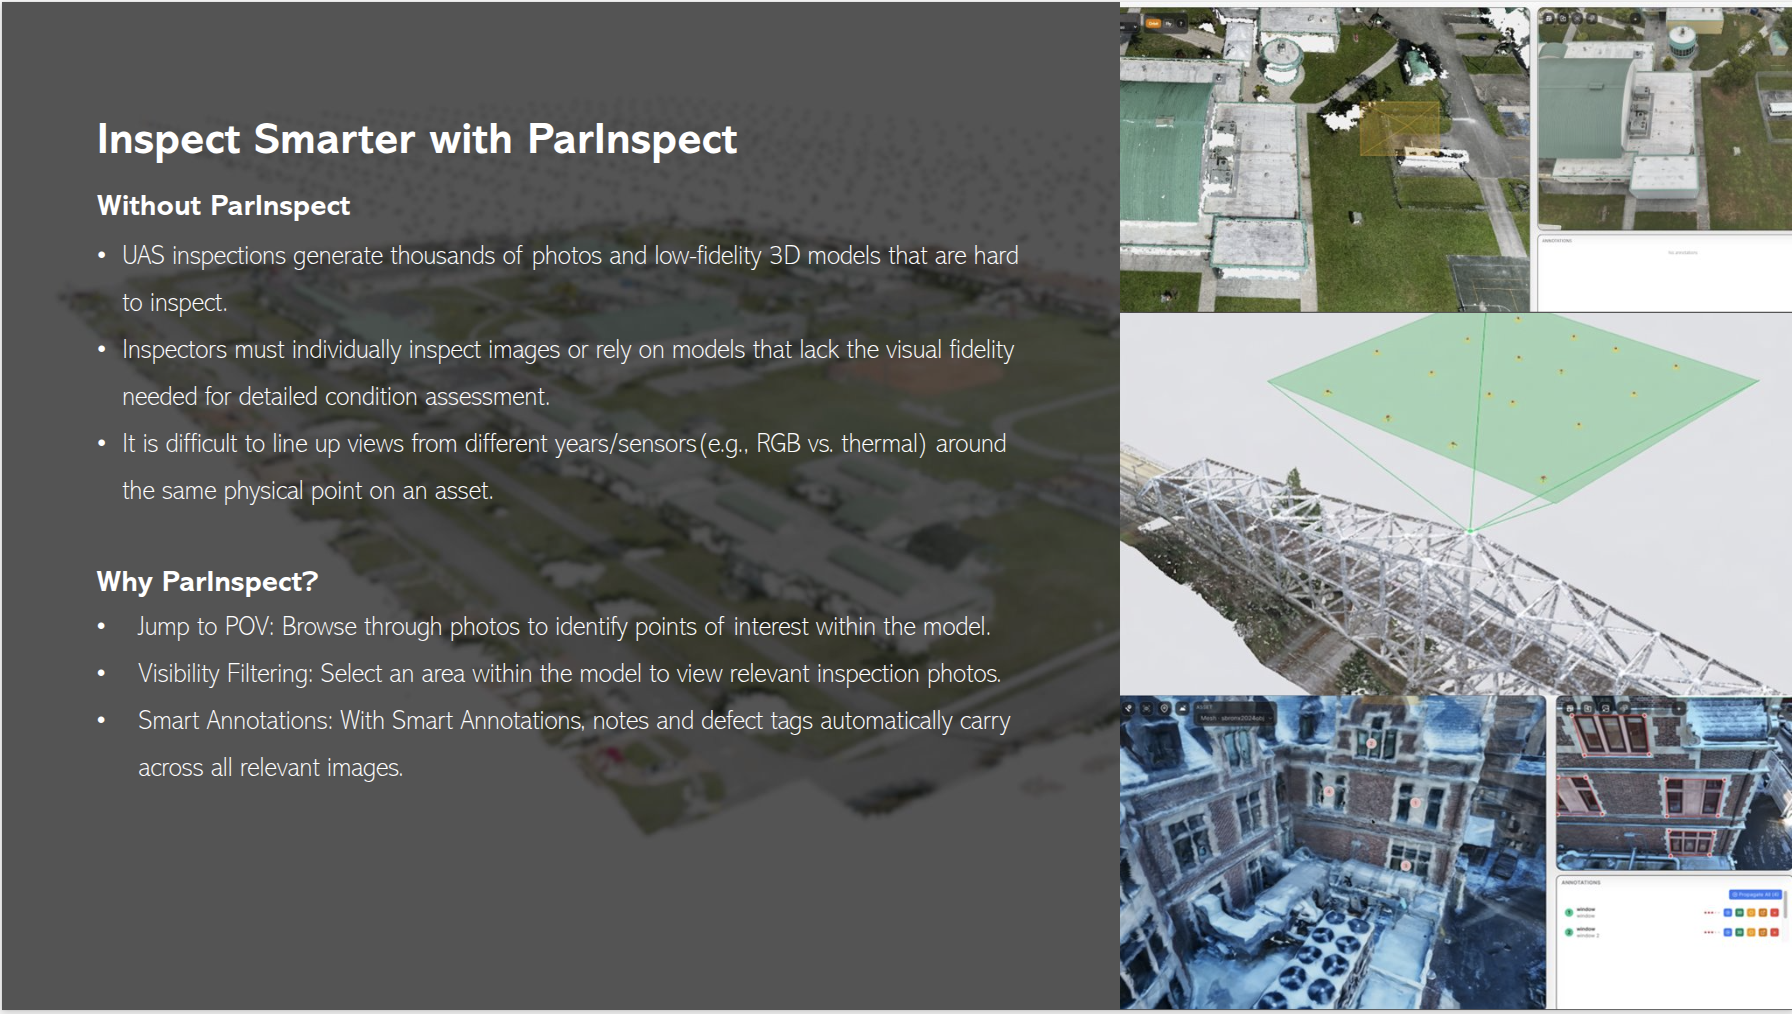This screenshot has width=1792, height=1014.
Task: Open the question-mark help button
Action: coord(1181,23)
